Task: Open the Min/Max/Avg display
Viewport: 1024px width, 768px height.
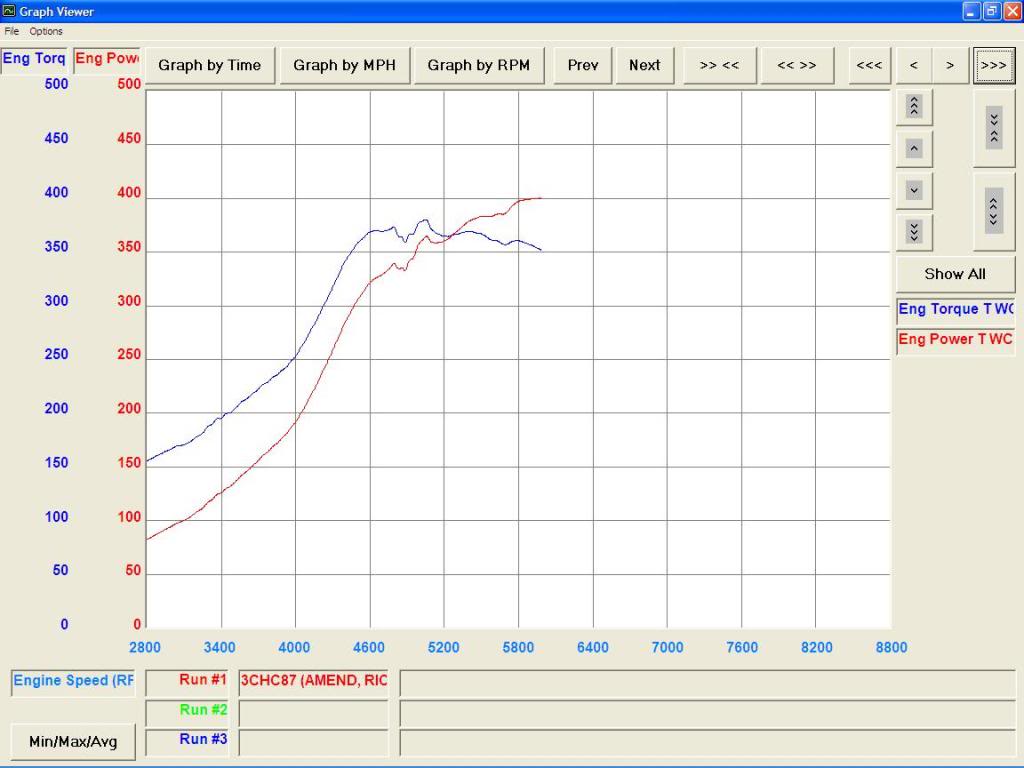Action: pyautogui.click(x=71, y=741)
